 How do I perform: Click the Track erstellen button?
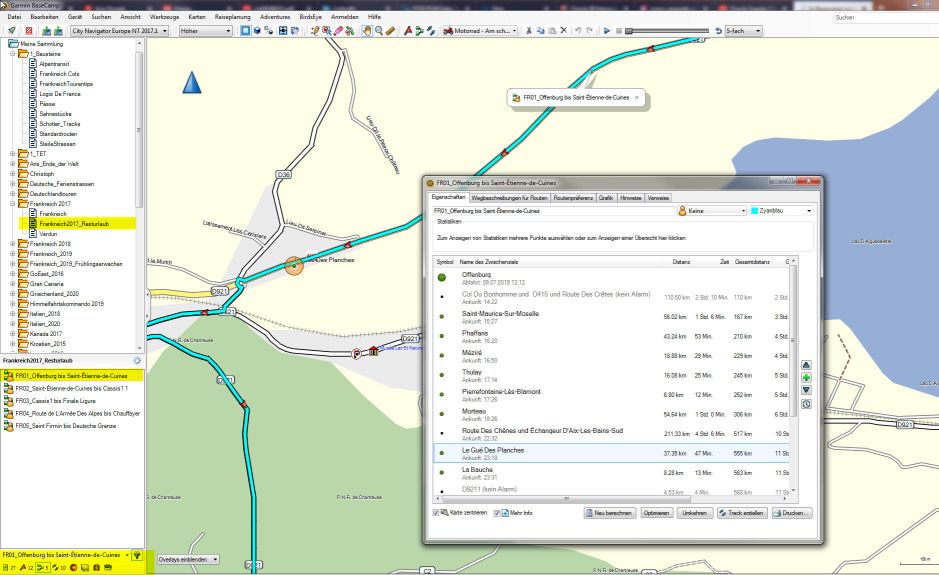point(741,513)
